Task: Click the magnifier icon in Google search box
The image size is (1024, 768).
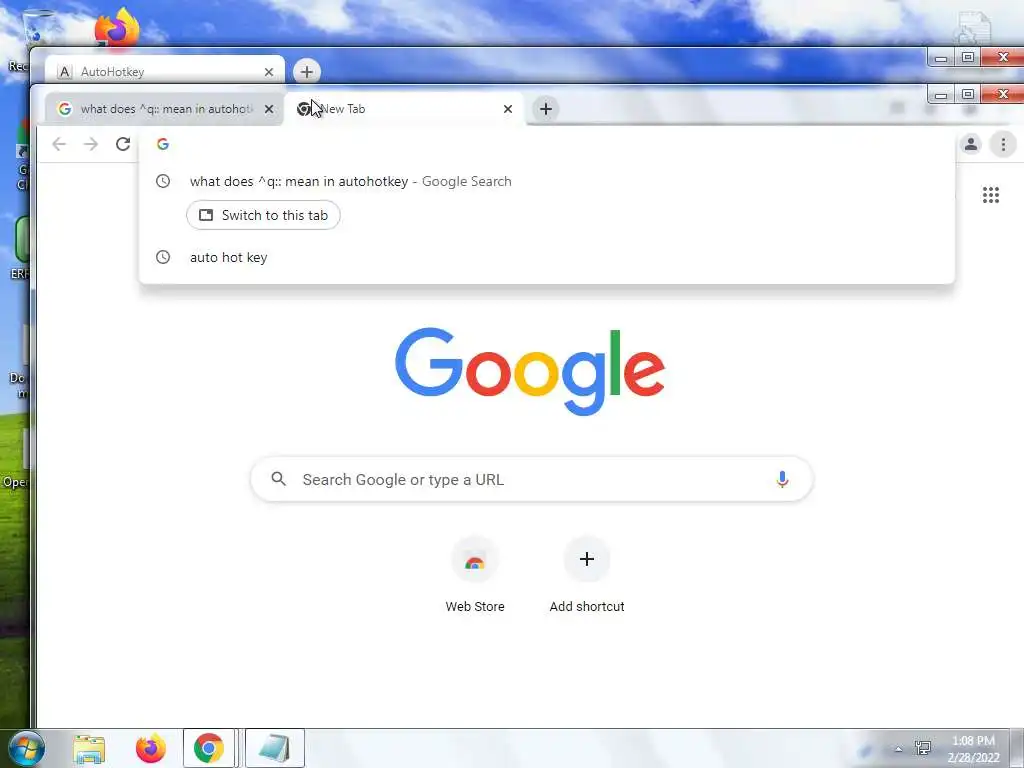Action: coord(279,479)
